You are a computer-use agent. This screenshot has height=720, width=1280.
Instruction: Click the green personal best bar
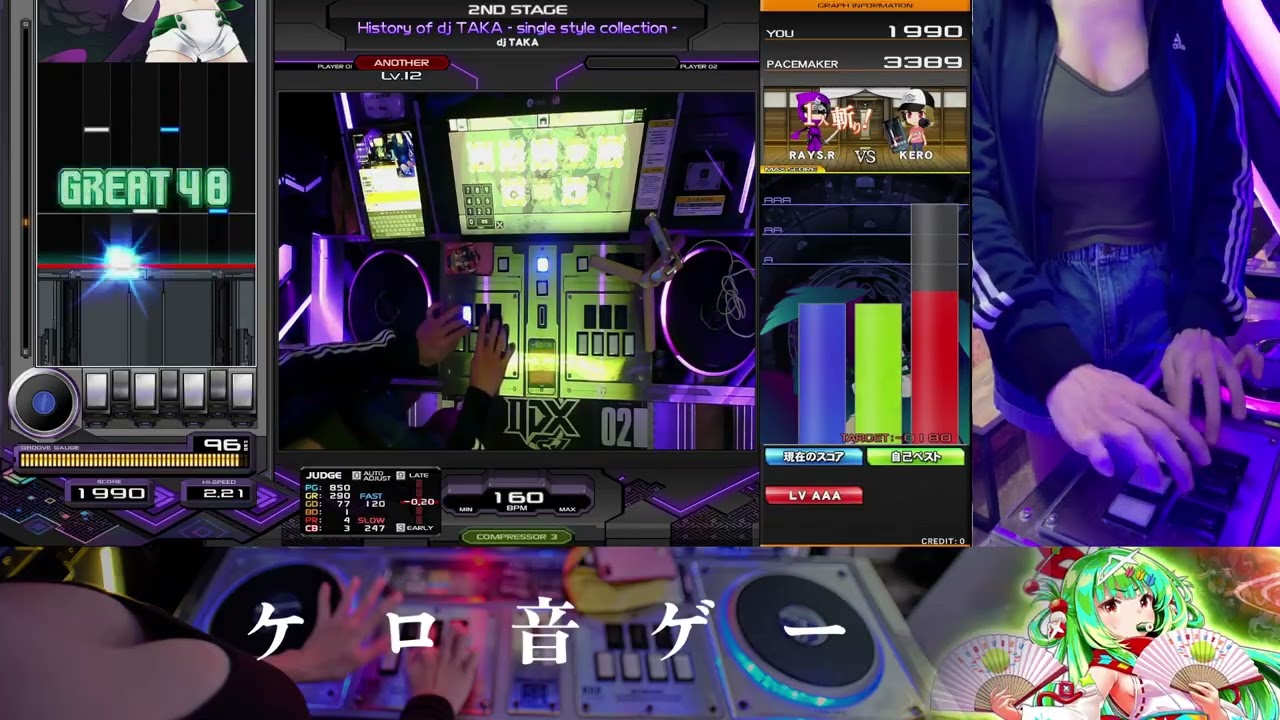coord(878,372)
